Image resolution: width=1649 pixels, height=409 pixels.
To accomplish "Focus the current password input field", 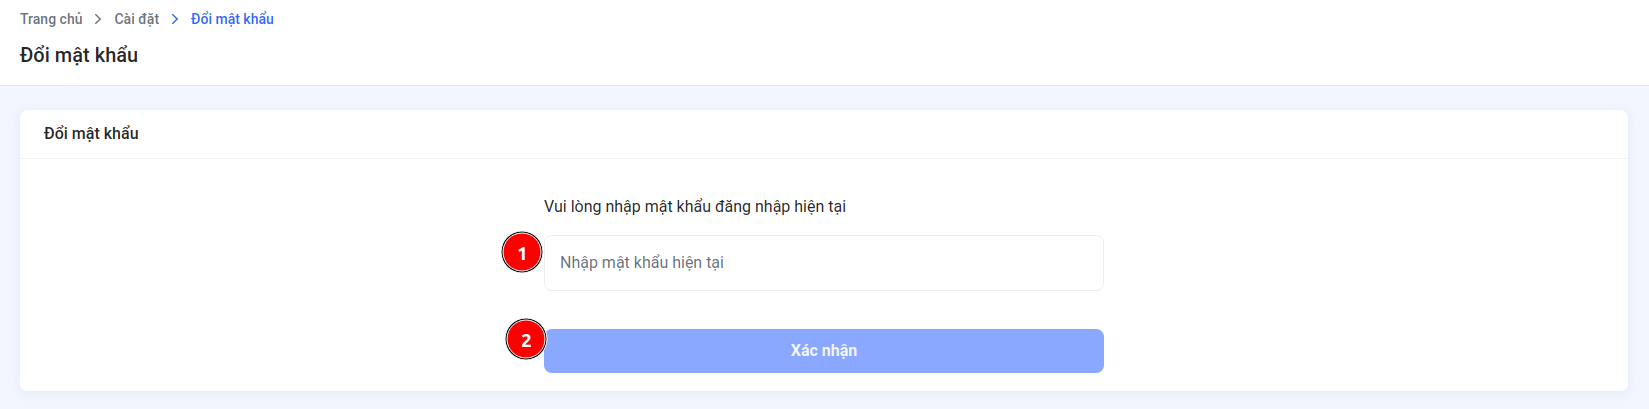I will click(824, 263).
